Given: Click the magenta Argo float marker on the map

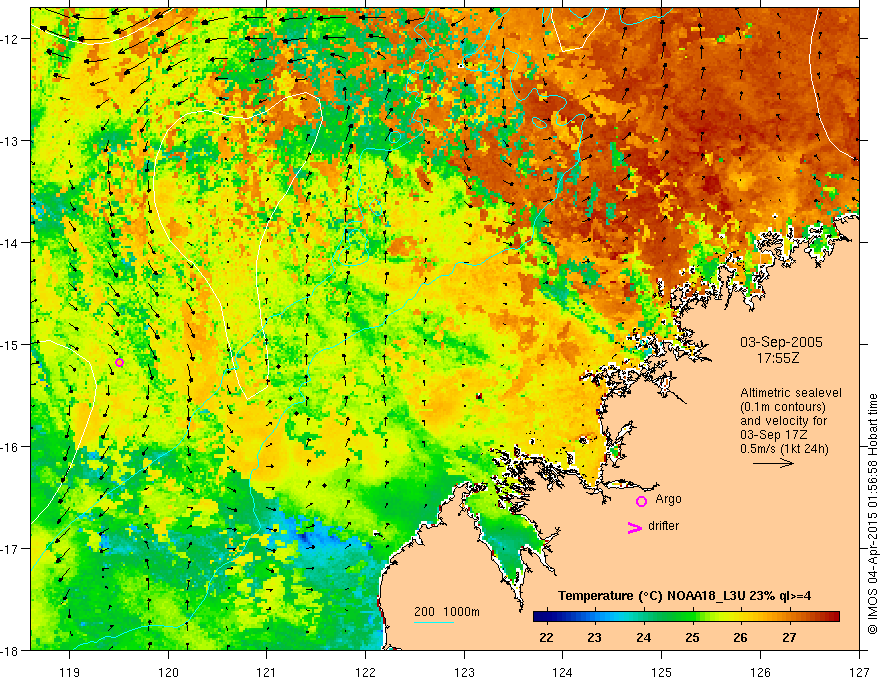Looking at the screenshot, I should (119, 362).
